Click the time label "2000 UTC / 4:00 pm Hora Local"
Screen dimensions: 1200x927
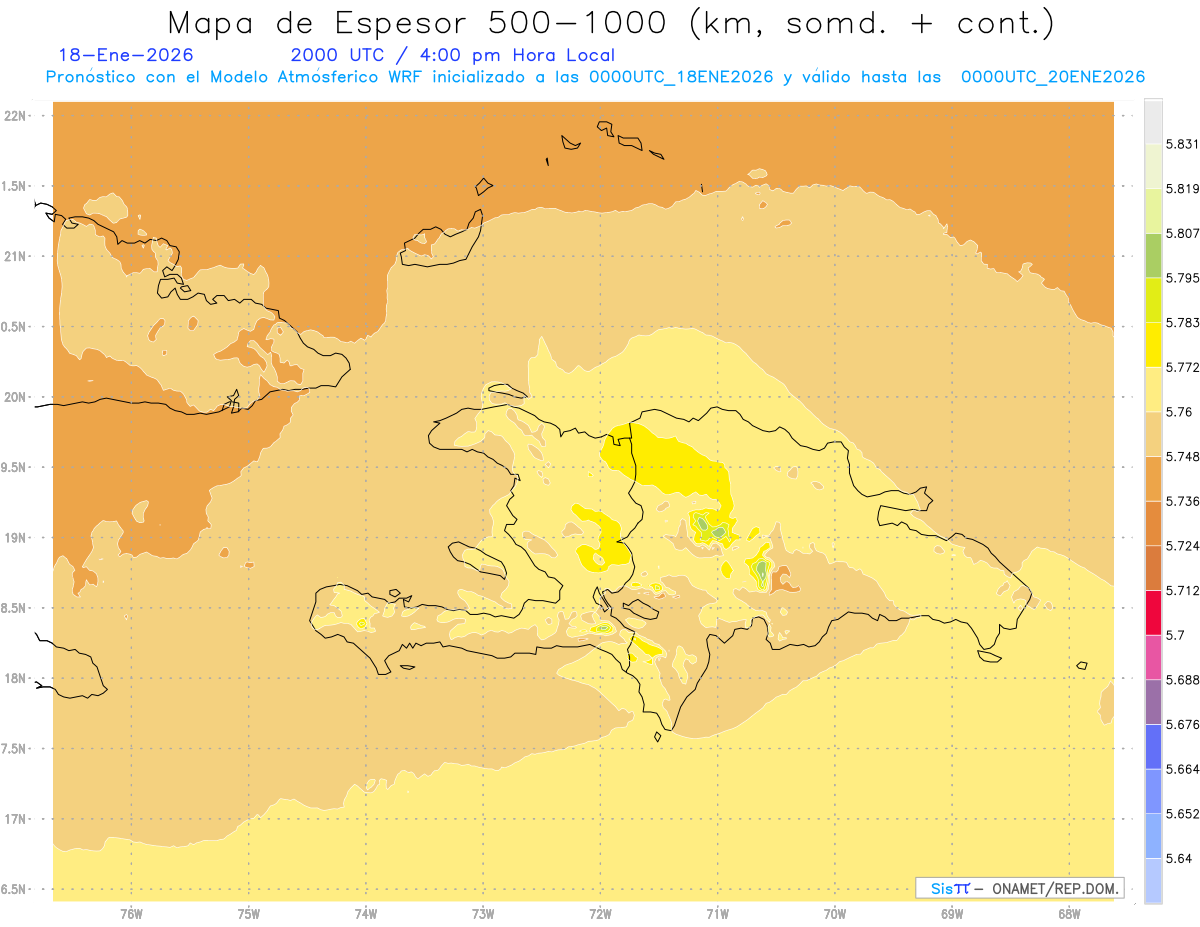(x=453, y=56)
